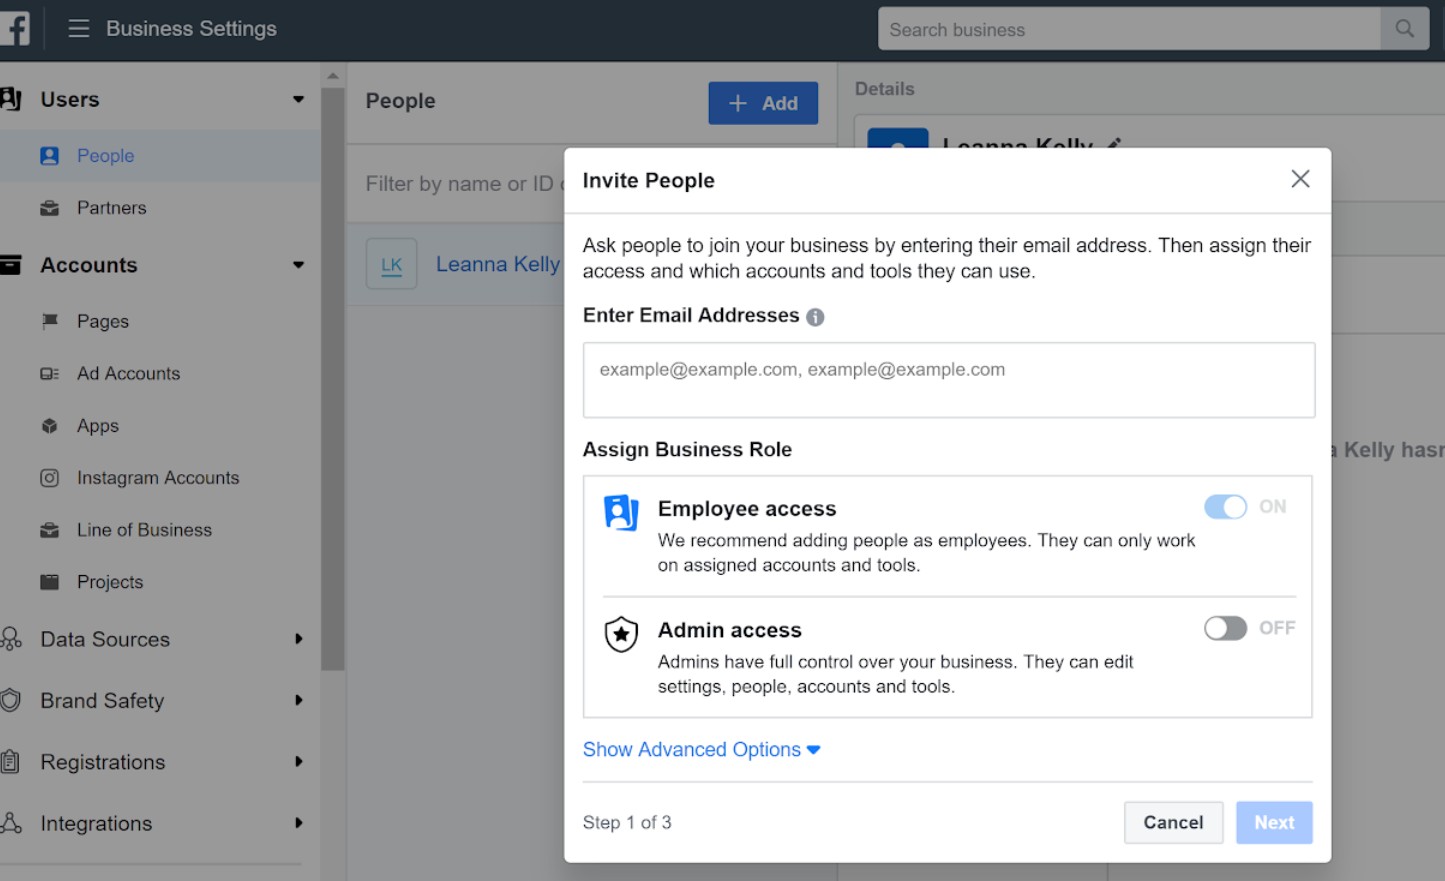This screenshot has width=1445, height=881.
Task: Expand Show Advanced Options
Action: click(701, 750)
